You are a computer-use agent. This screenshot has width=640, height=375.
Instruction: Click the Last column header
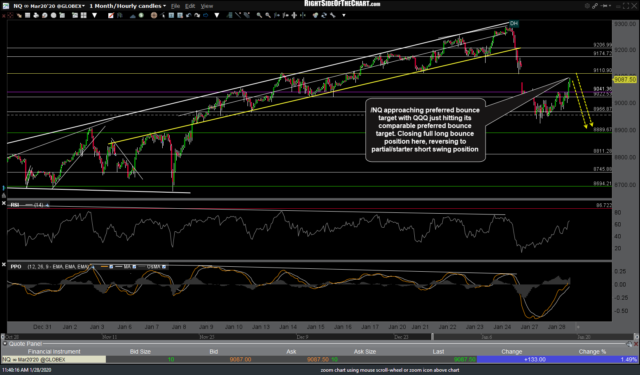438,351
